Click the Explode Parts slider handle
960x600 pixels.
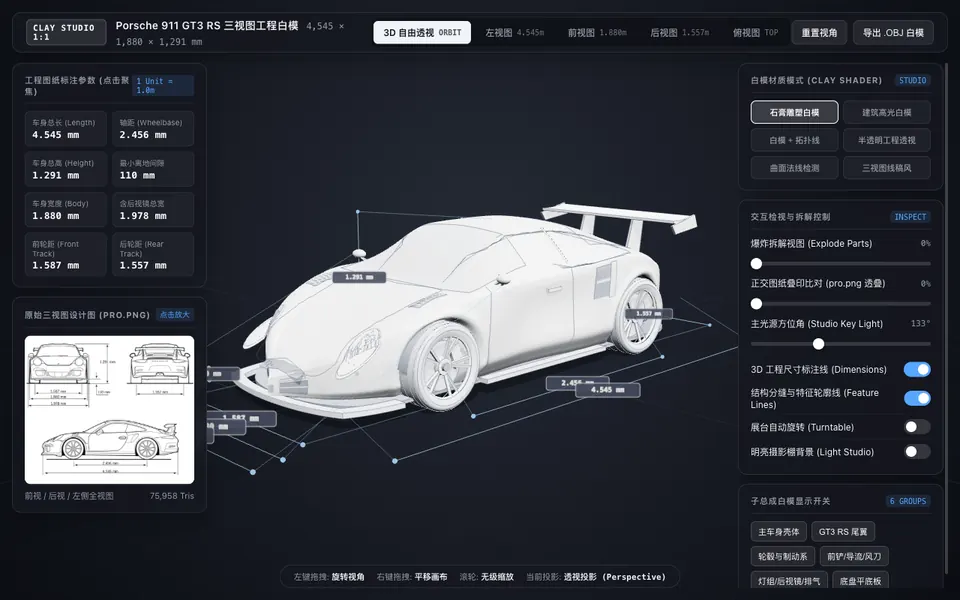click(x=757, y=264)
